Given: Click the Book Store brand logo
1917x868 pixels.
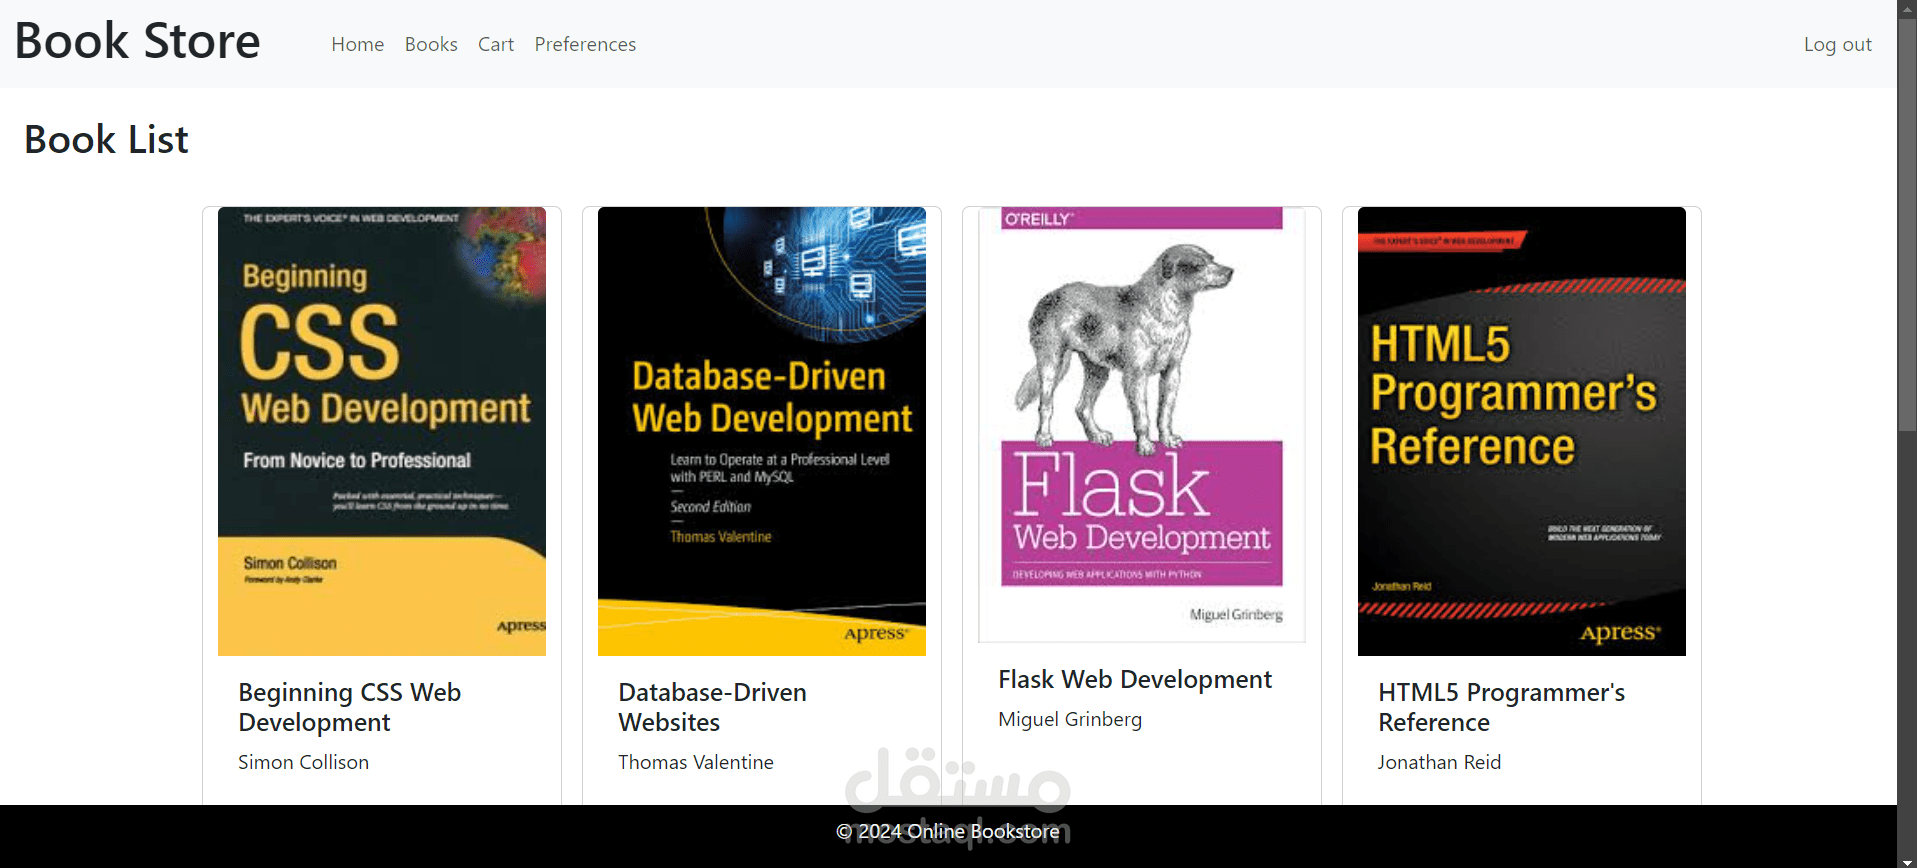Looking at the screenshot, I should (137, 42).
